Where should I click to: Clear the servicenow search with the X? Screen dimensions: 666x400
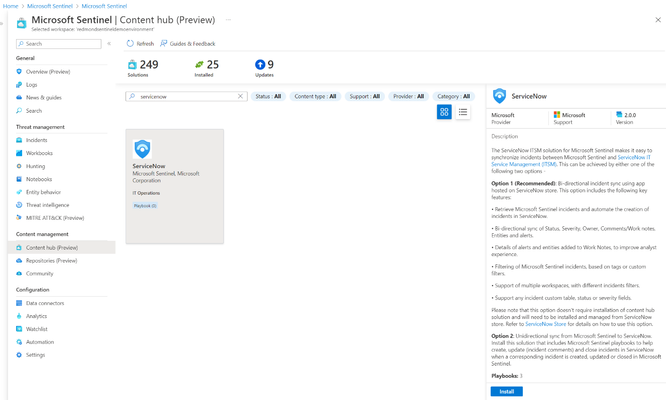[240, 96]
